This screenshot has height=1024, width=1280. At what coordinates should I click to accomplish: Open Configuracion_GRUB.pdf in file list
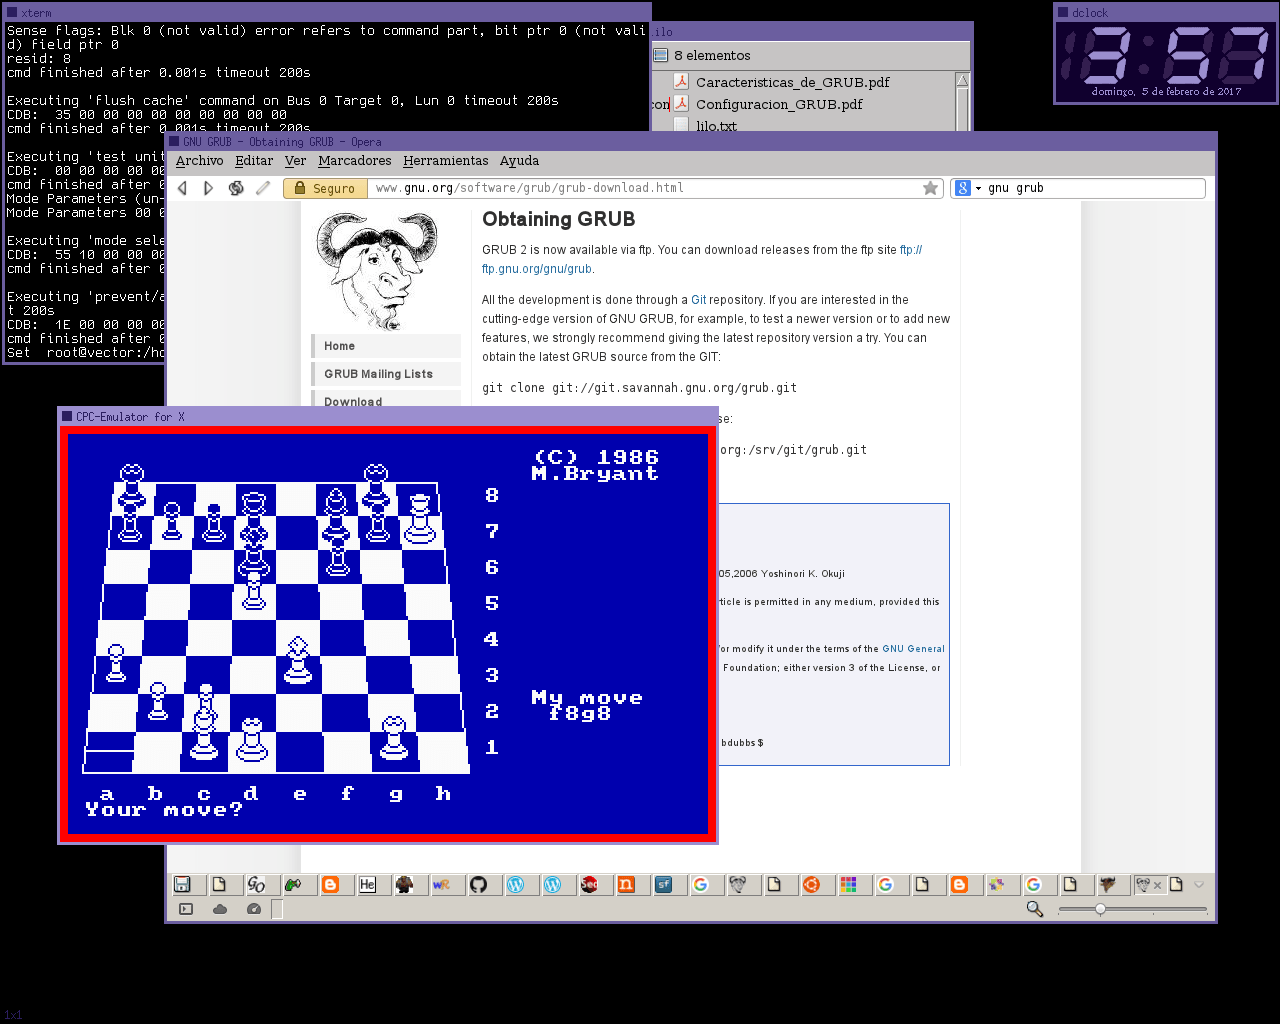click(778, 104)
